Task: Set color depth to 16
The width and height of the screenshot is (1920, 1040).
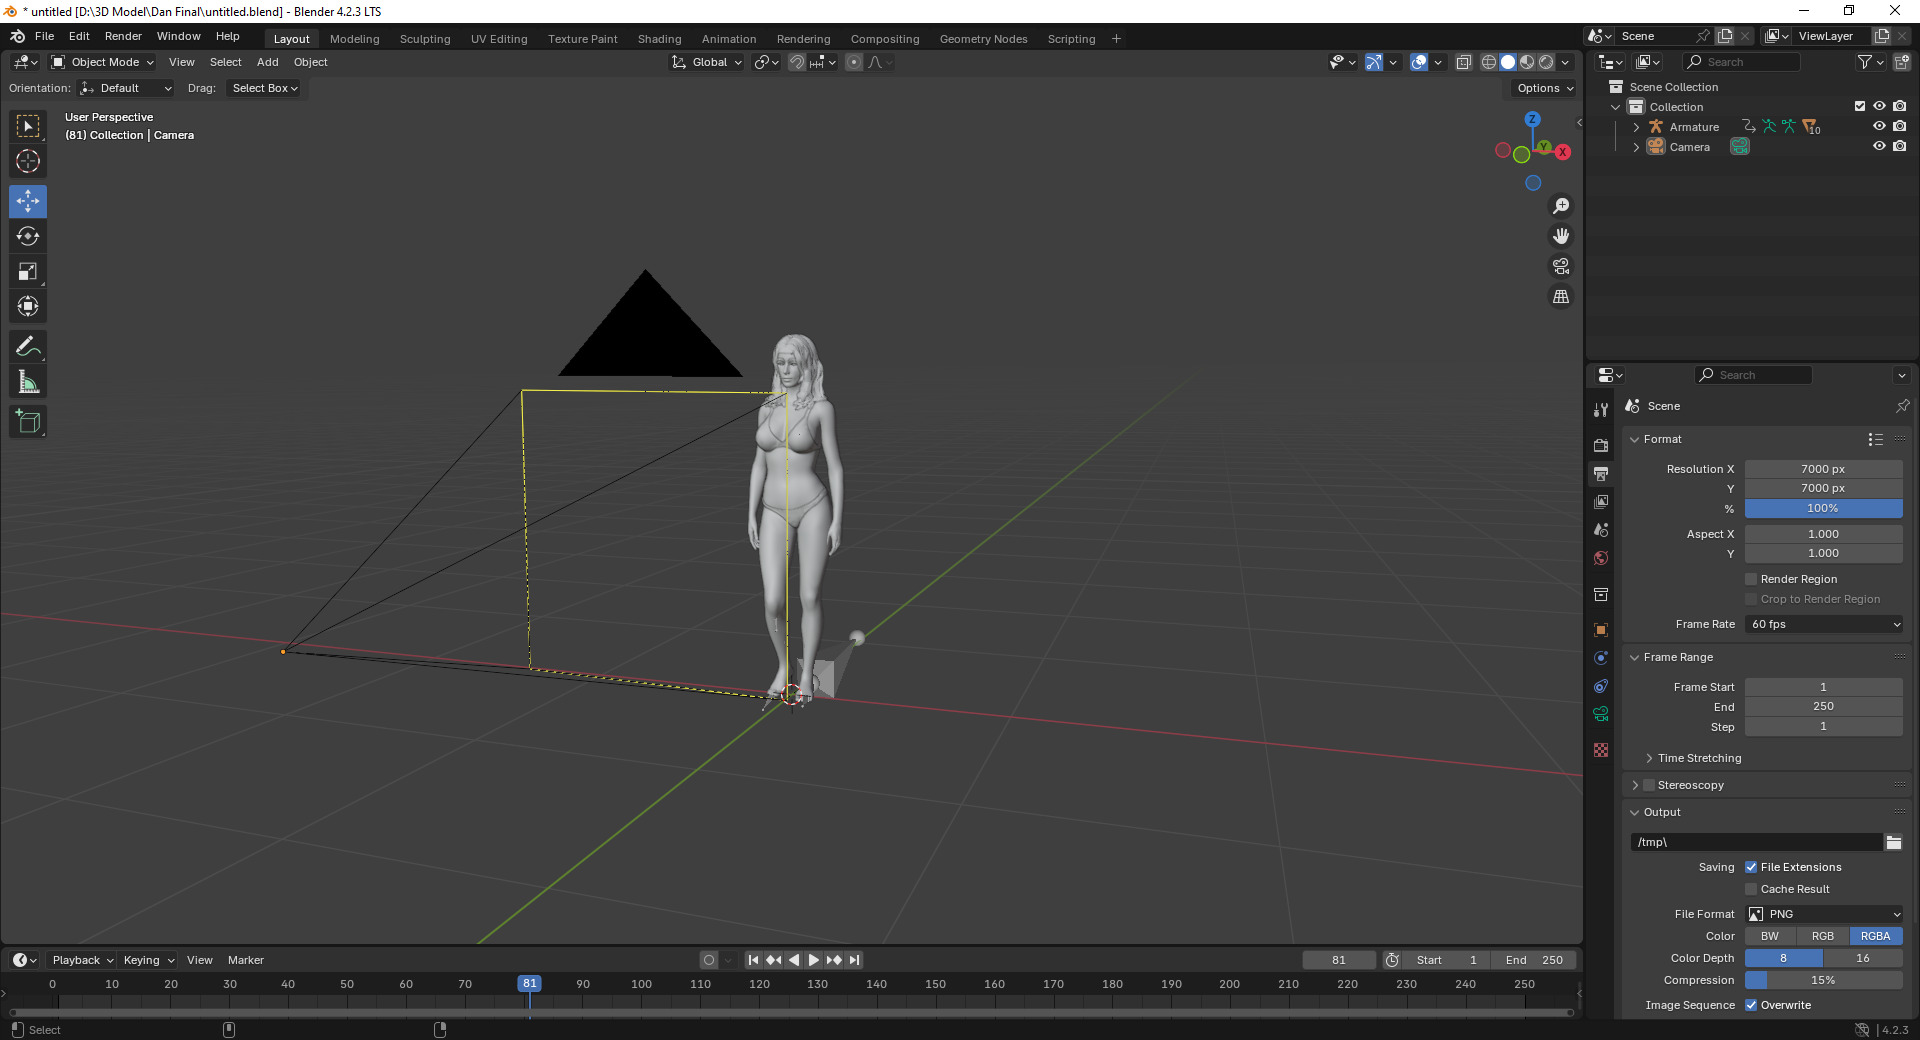Action: point(1863,958)
